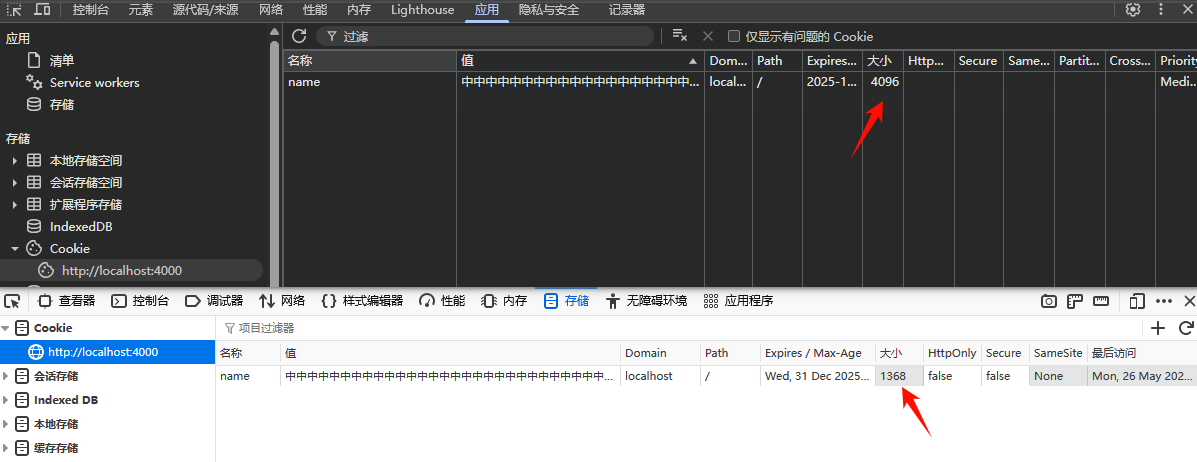Select Service workers in the sidebar

tap(94, 83)
